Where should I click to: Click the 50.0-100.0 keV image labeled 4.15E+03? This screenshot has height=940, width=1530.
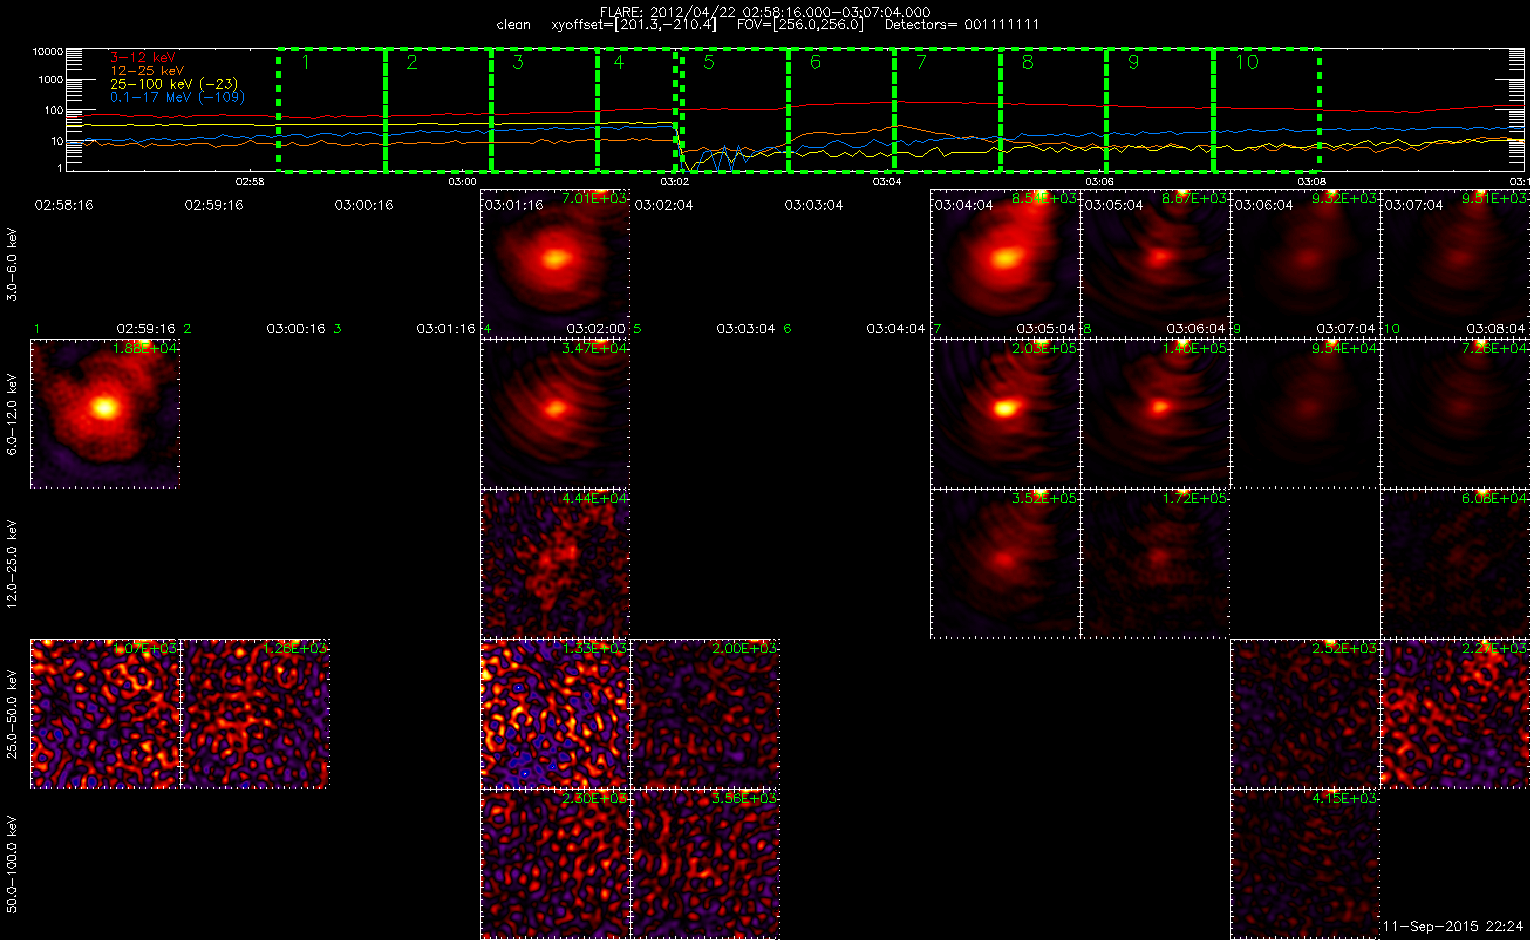[1305, 864]
